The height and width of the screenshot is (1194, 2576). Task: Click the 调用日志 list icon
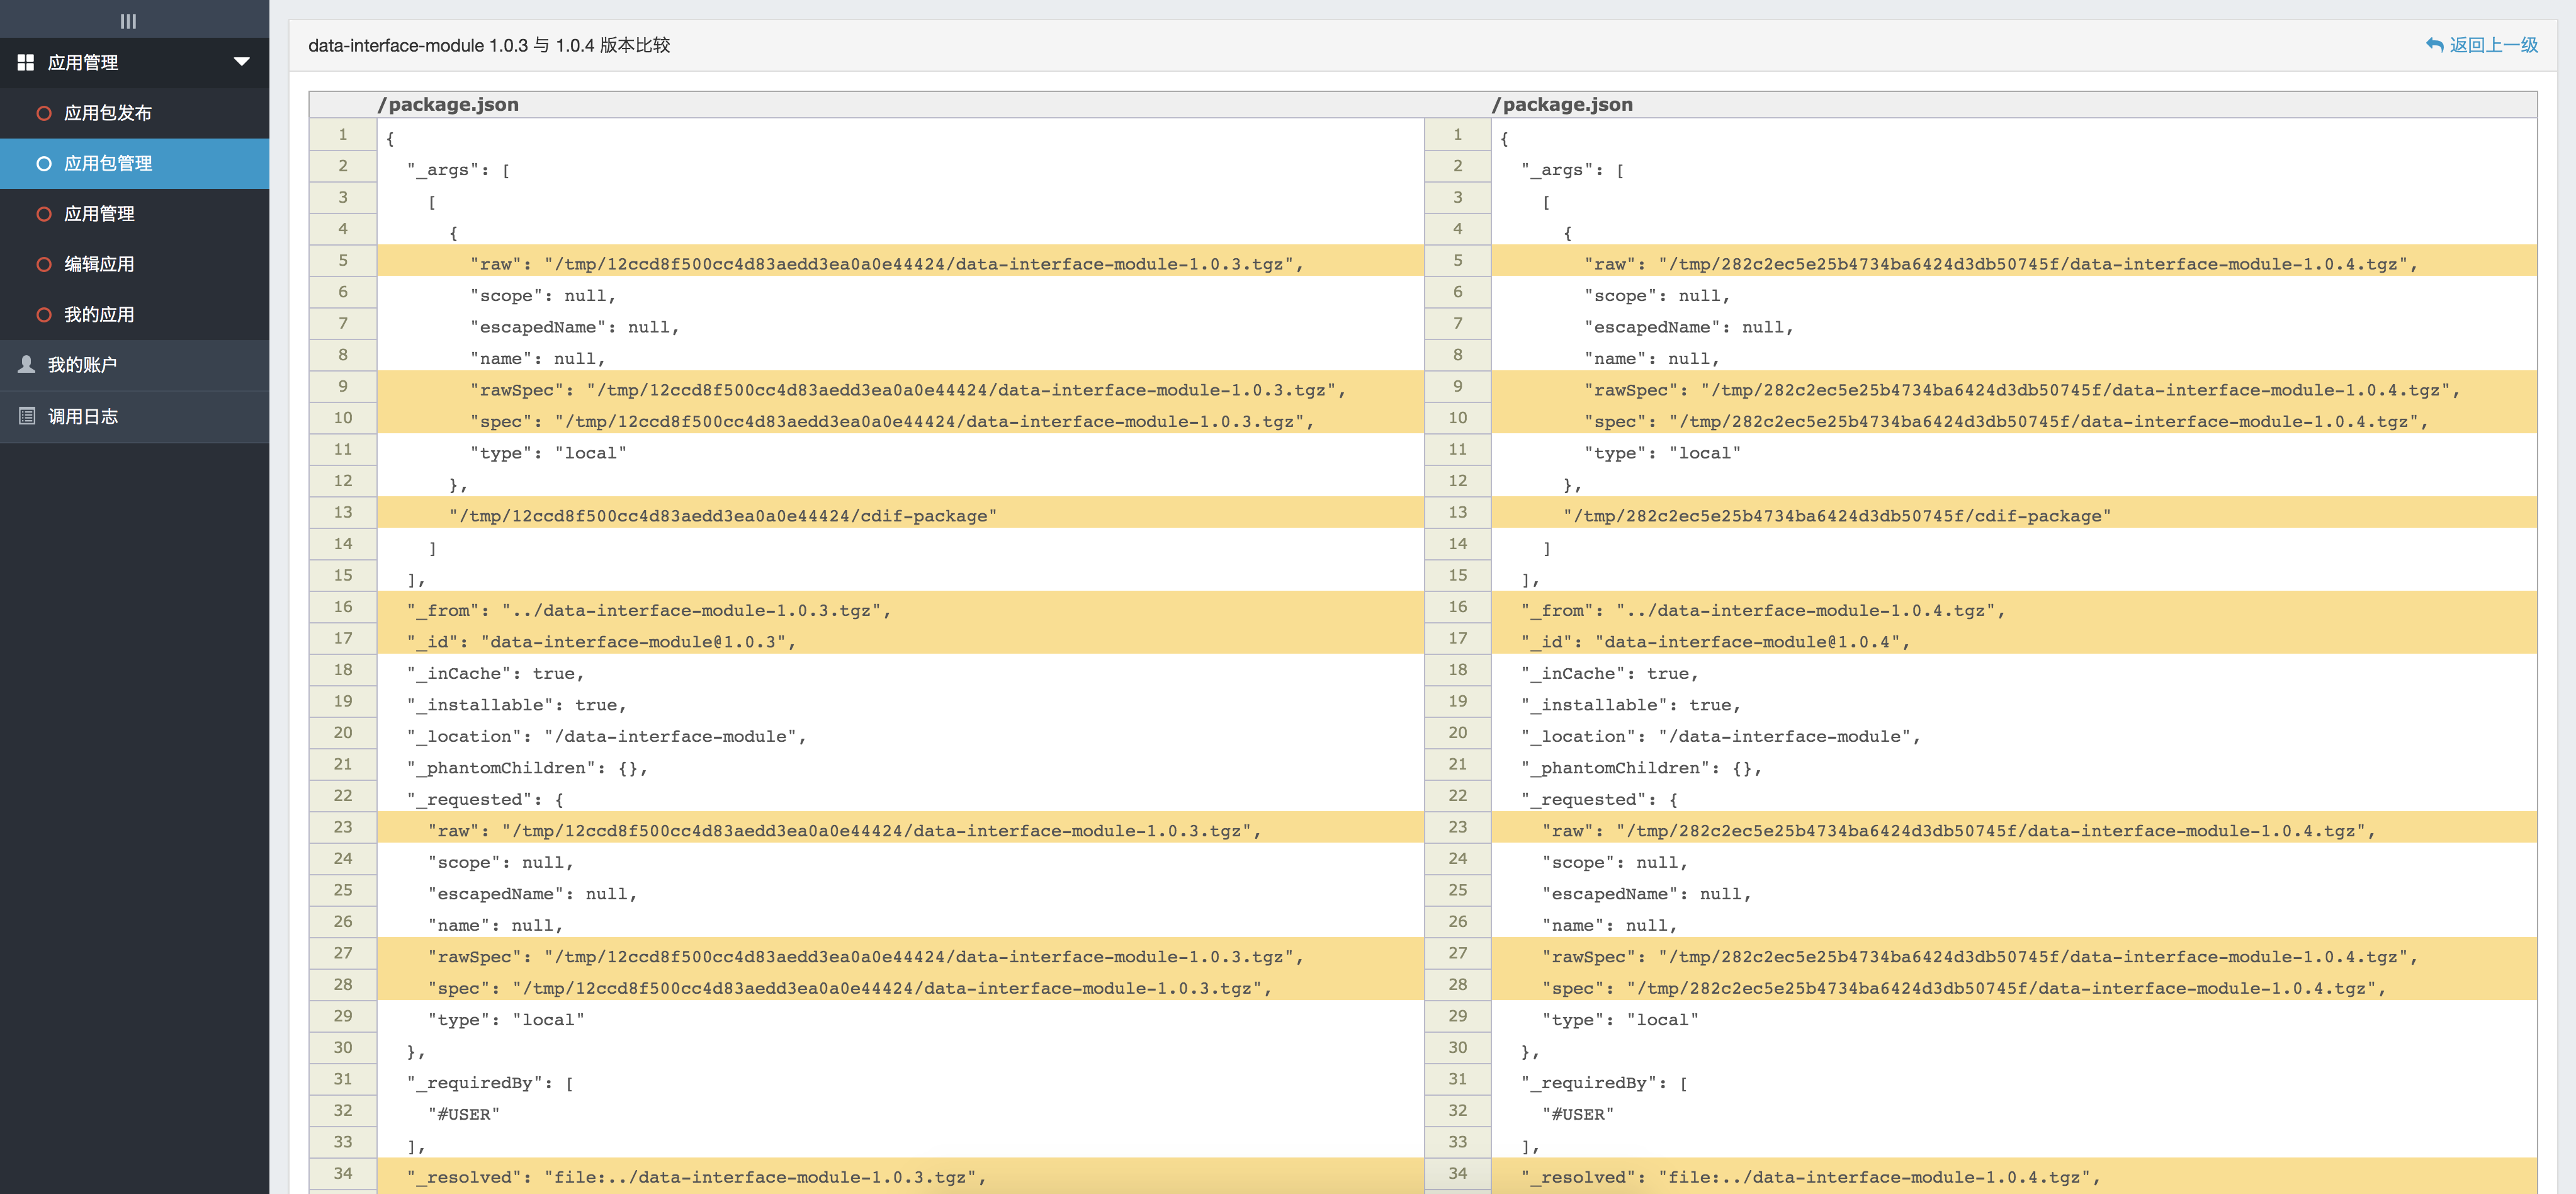pyautogui.click(x=27, y=416)
